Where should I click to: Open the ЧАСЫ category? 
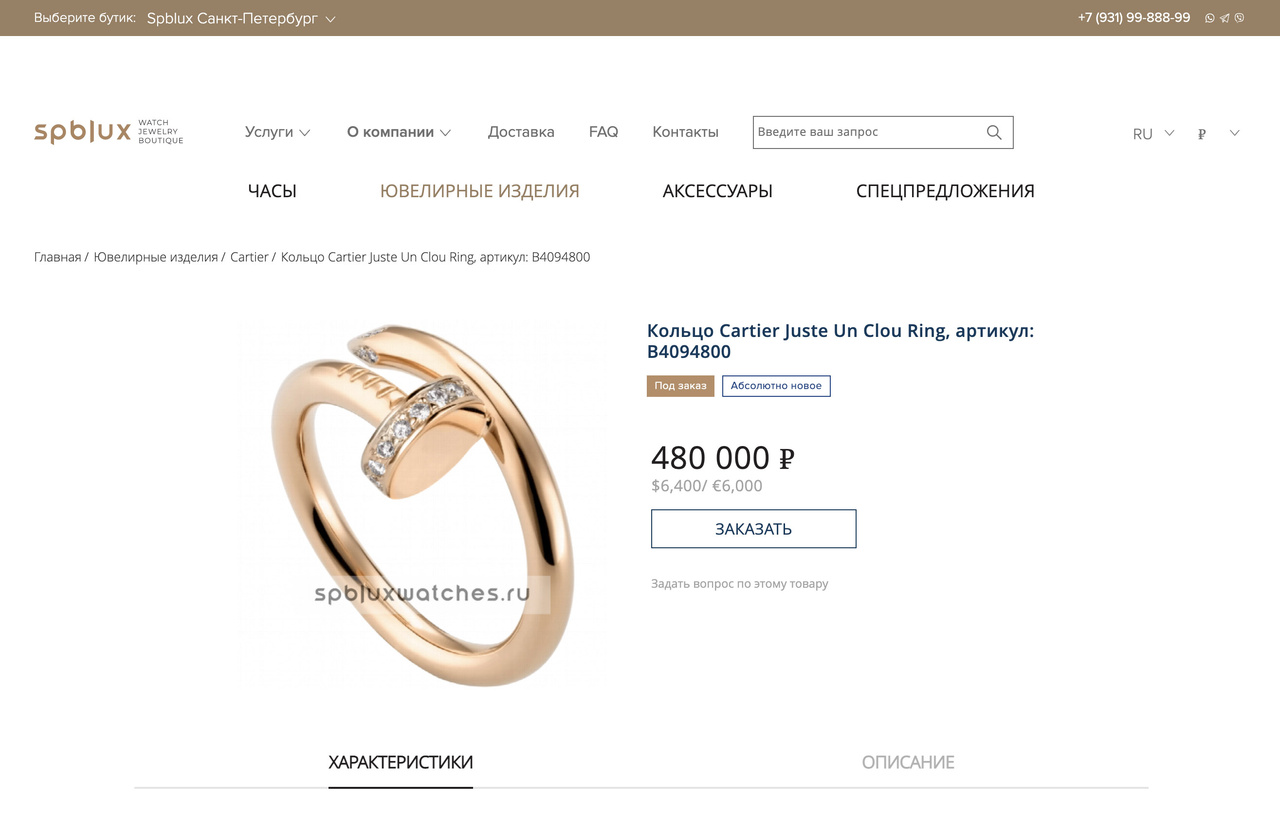(272, 191)
